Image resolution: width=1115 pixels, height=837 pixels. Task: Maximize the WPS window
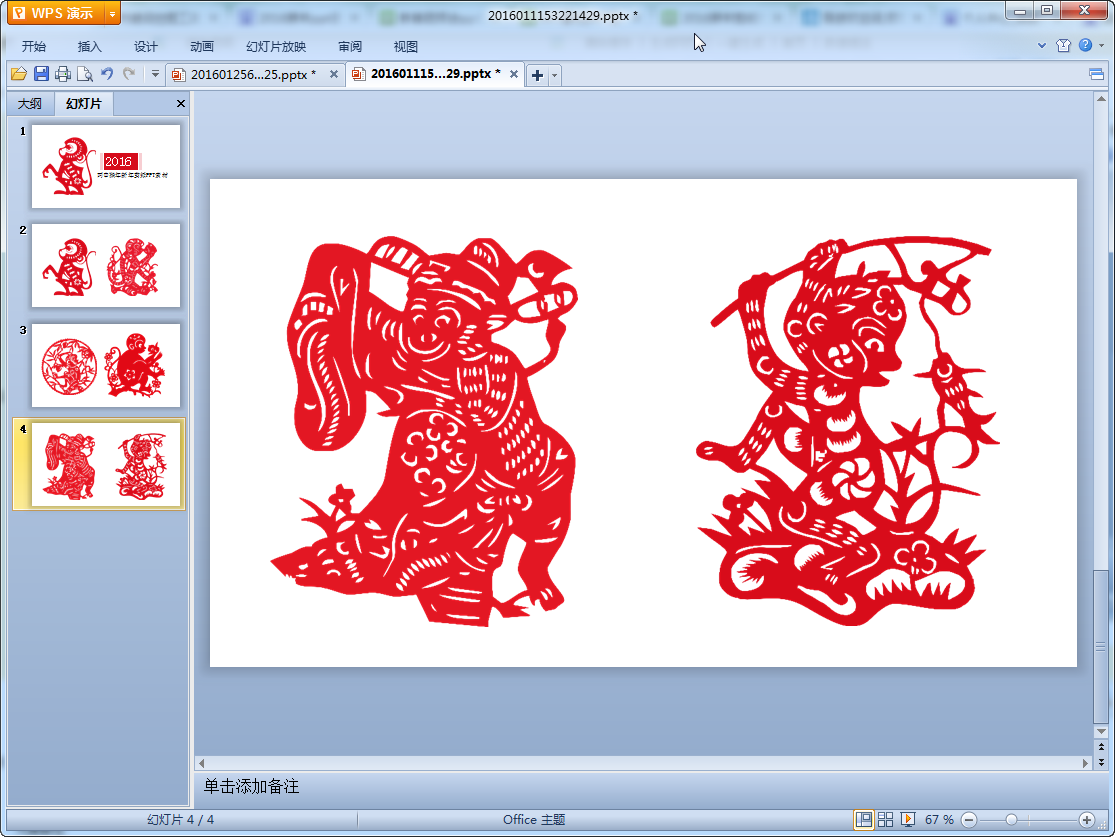1047,11
